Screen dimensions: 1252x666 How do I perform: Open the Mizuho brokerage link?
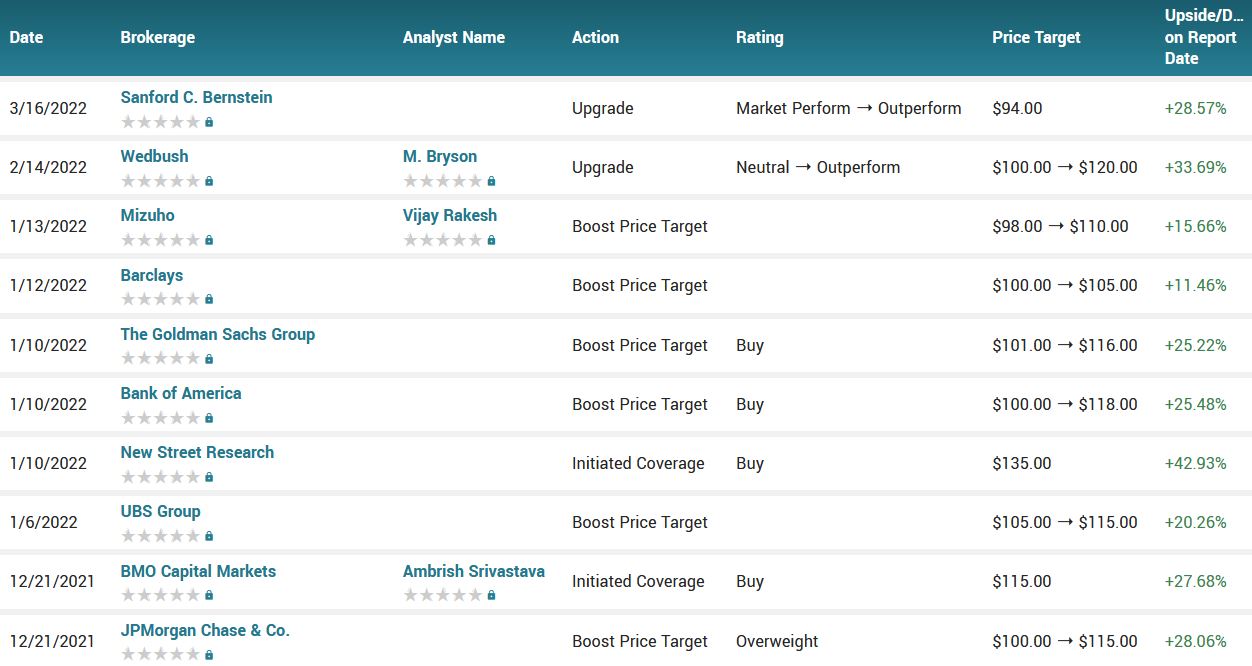tap(147, 215)
